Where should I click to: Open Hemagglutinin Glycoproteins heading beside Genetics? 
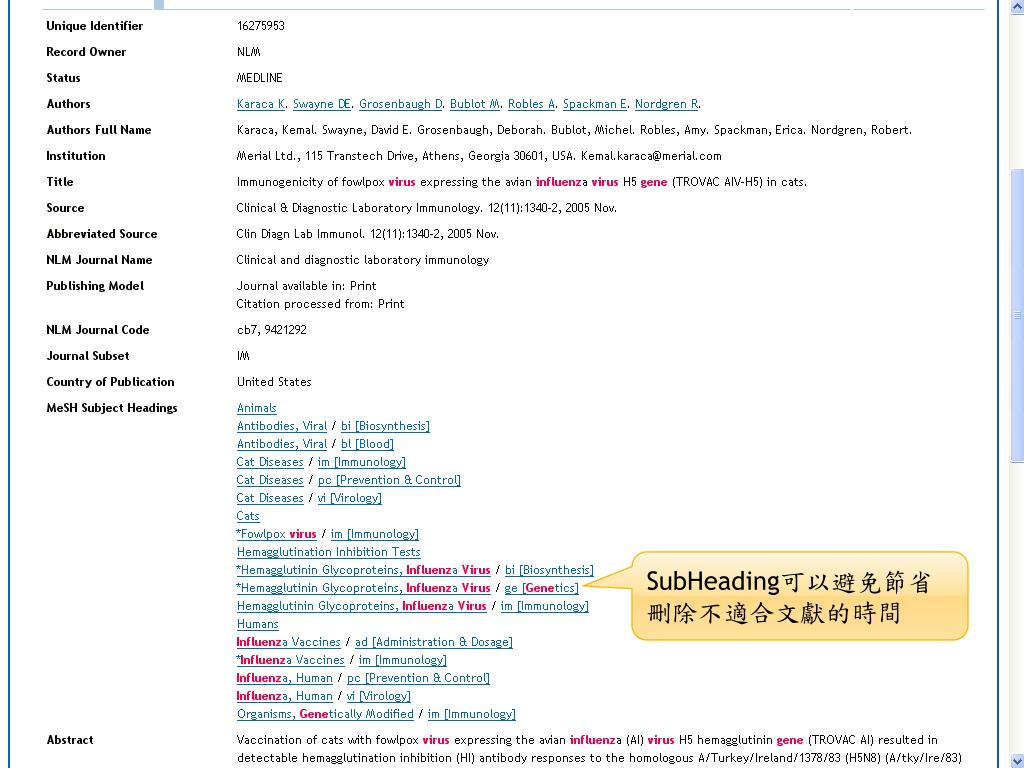point(363,588)
